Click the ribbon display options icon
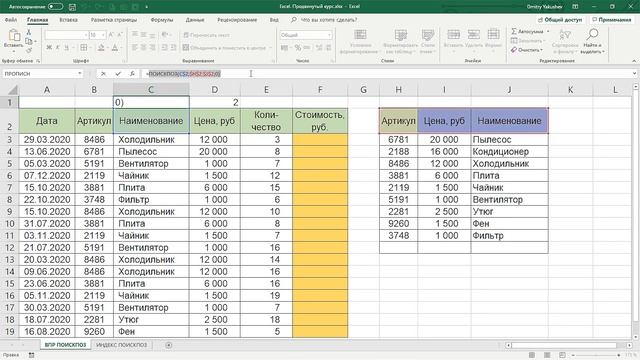640x360 pixels. point(575,7)
